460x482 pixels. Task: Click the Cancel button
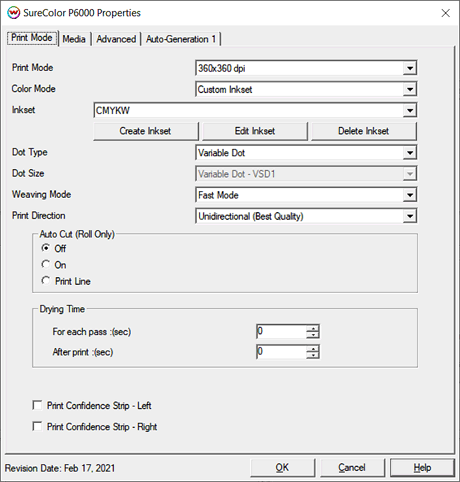click(x=352, y=468)
